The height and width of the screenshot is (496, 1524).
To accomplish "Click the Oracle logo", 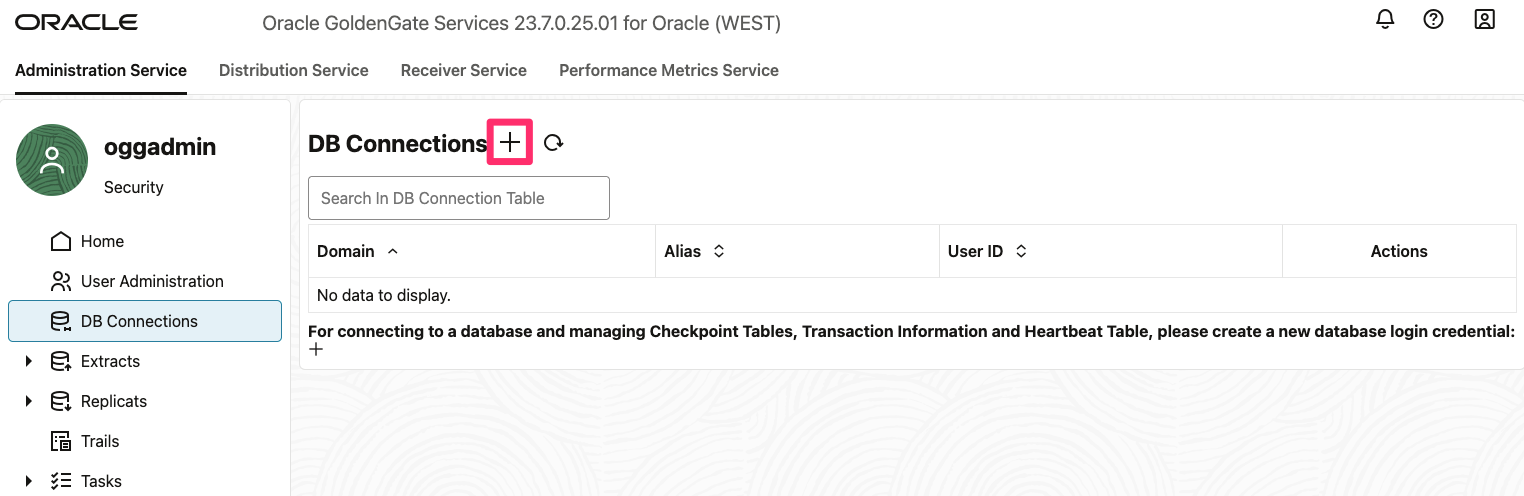I will [x=76, y=22].
